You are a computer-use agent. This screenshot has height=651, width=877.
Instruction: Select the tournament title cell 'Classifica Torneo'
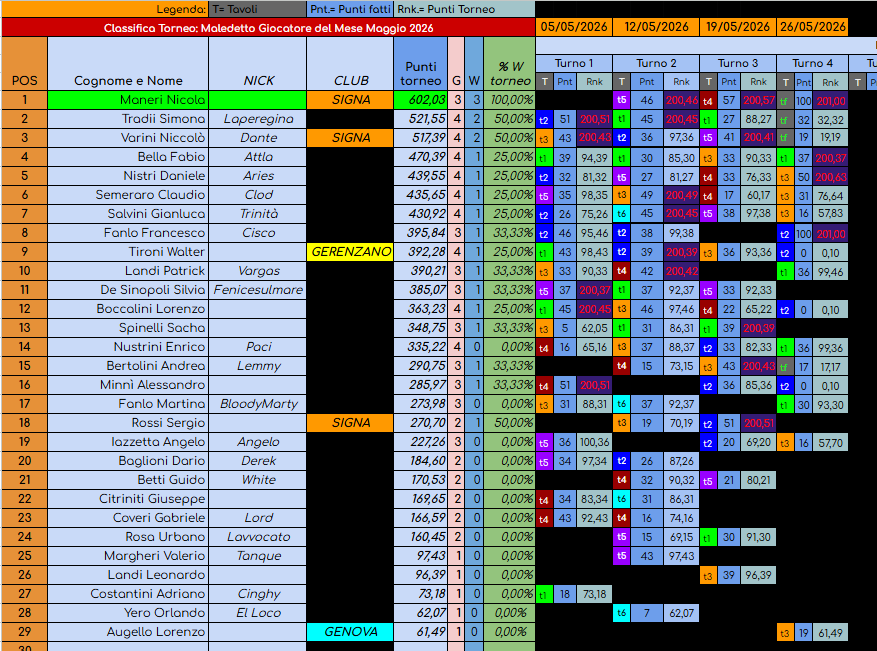268,28
